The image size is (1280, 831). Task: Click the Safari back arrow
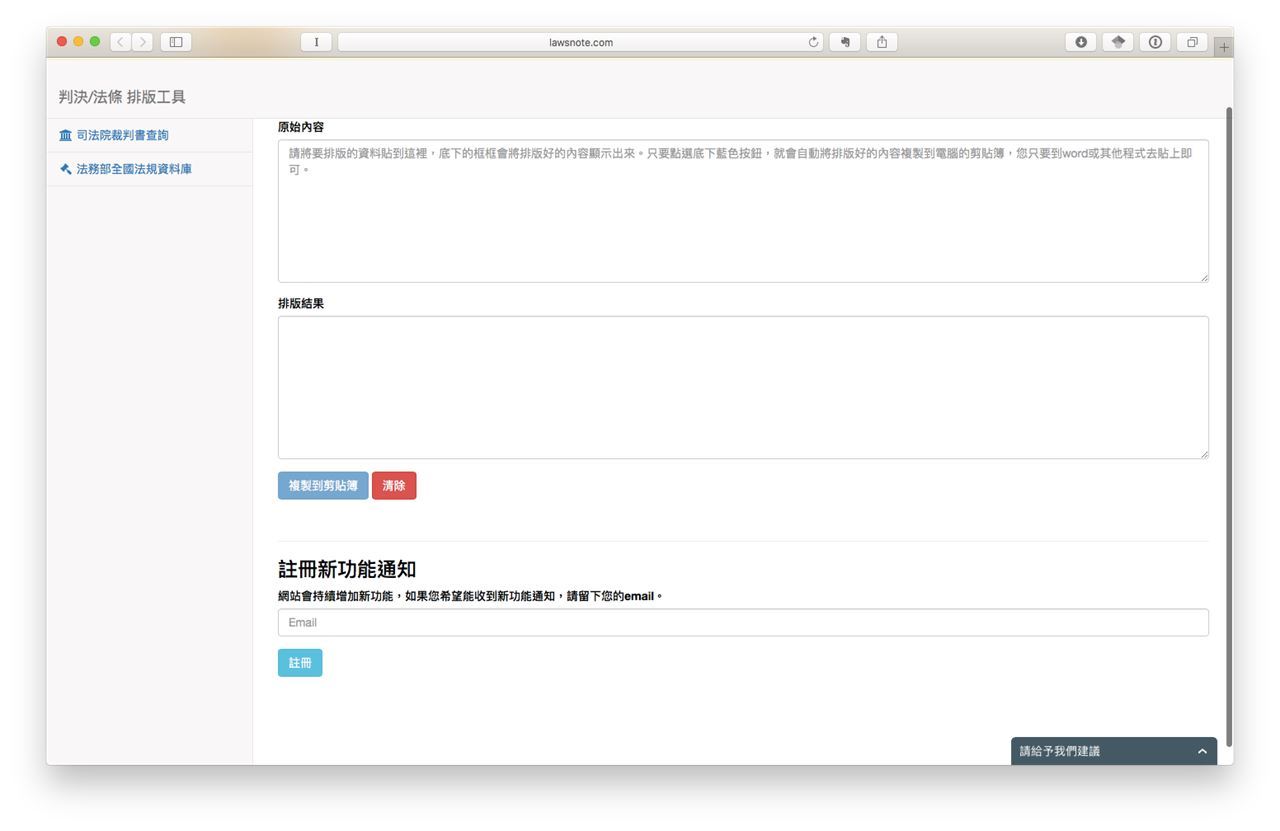coord(121,42)
